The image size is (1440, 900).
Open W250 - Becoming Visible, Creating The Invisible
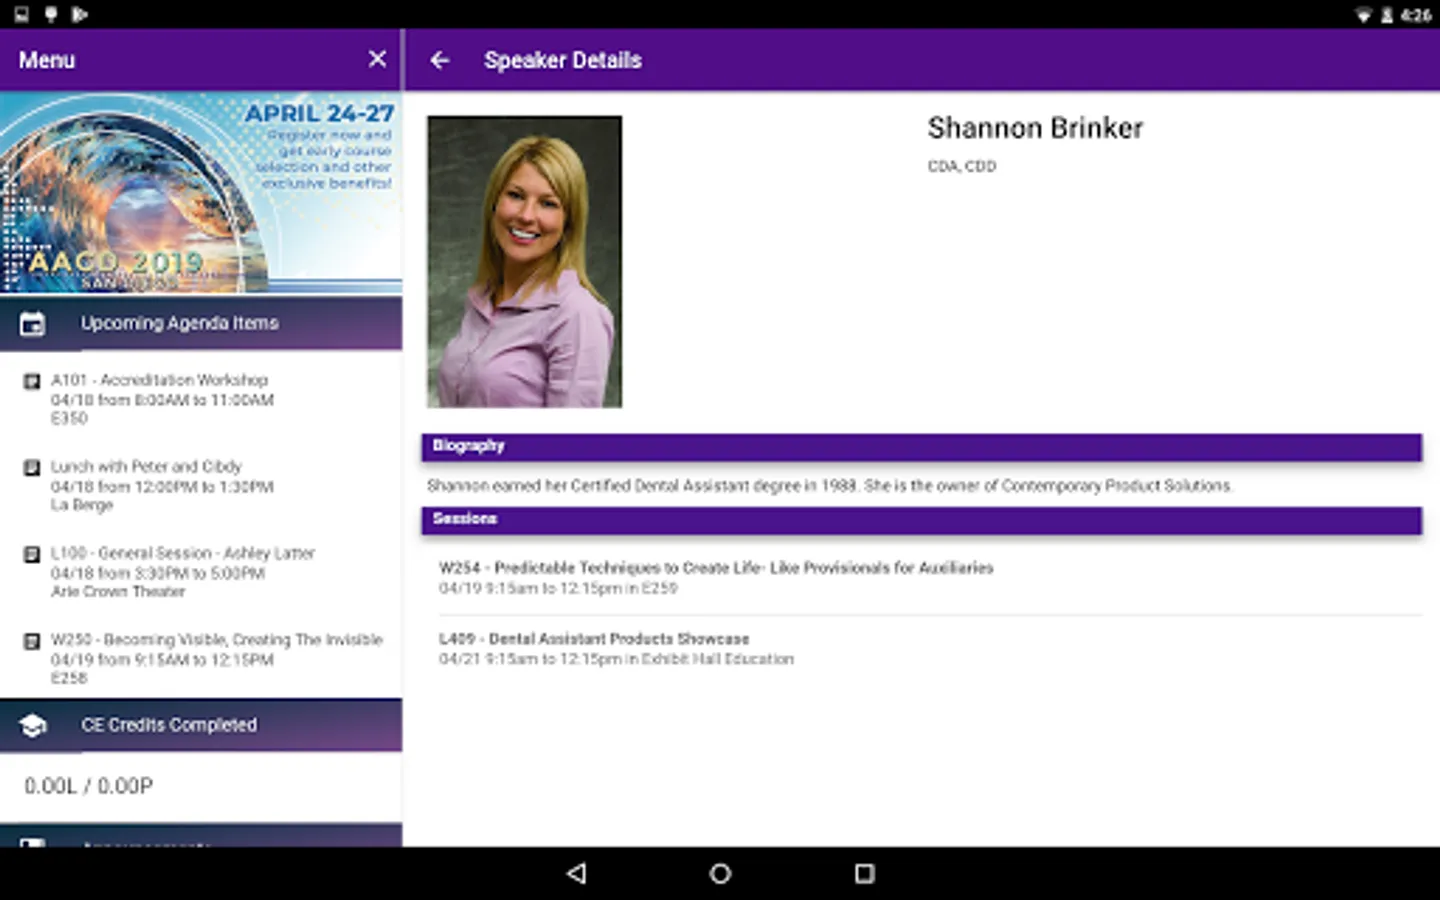(x=201, y=658)
